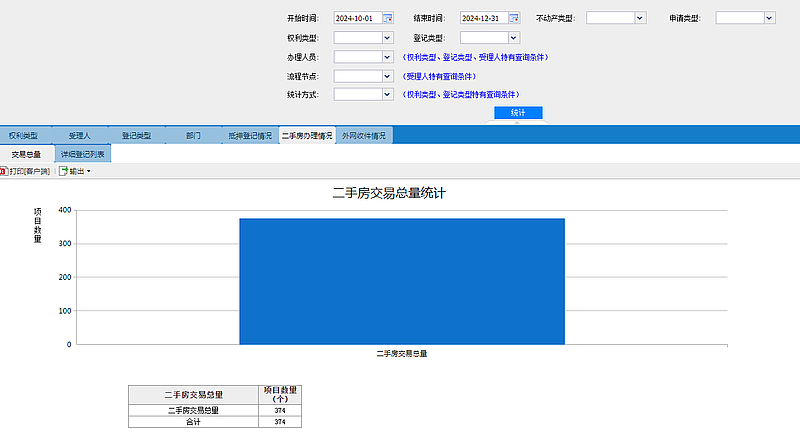Click the x-axis label 二手房交易总量
The height and width of the screenshot is (438, 800).
(x=402, y=353)
